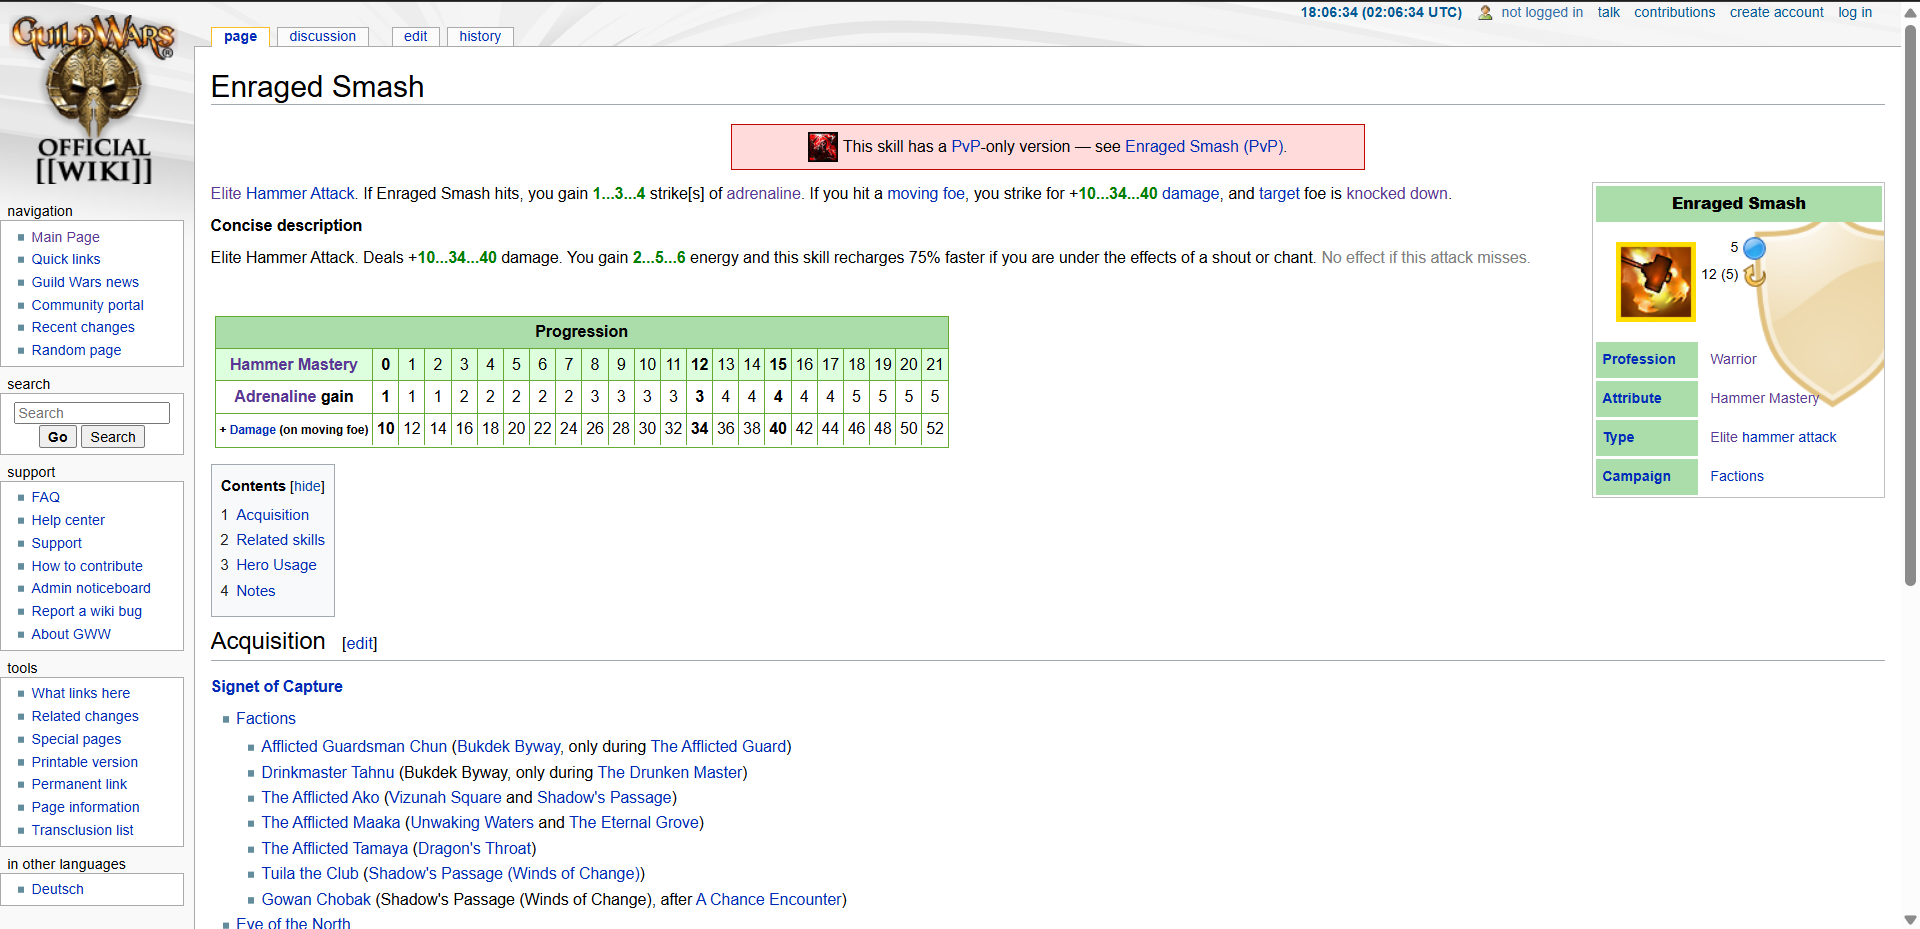
Task: Select the page tab
Action: click(x=240, y=36)
